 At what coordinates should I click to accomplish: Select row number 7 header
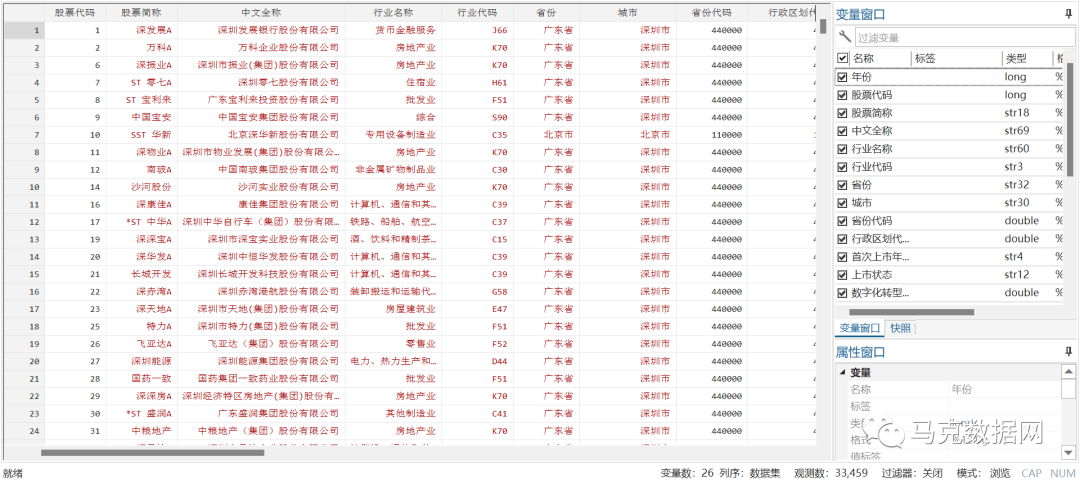click(23, 134)
